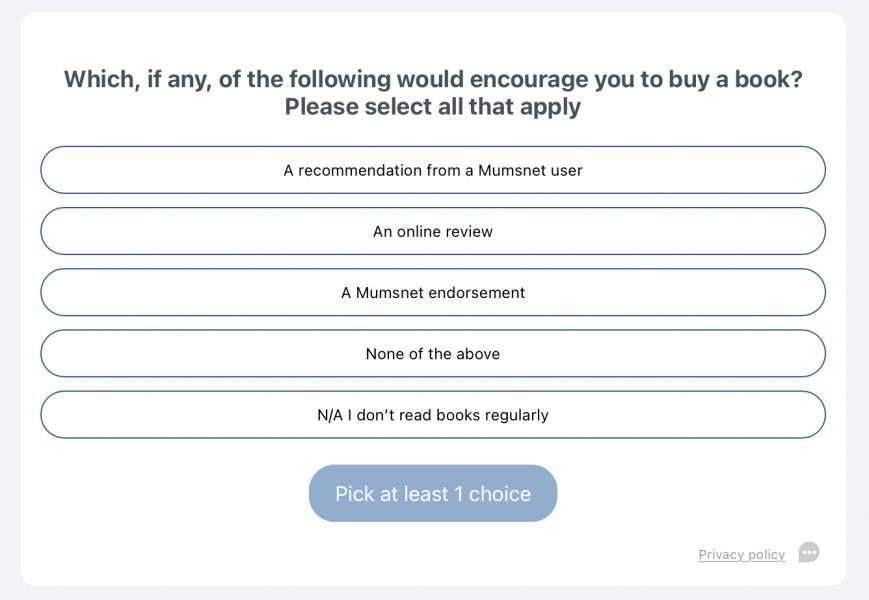Click the speech bubble icon in bottom corner

(808, 552)
